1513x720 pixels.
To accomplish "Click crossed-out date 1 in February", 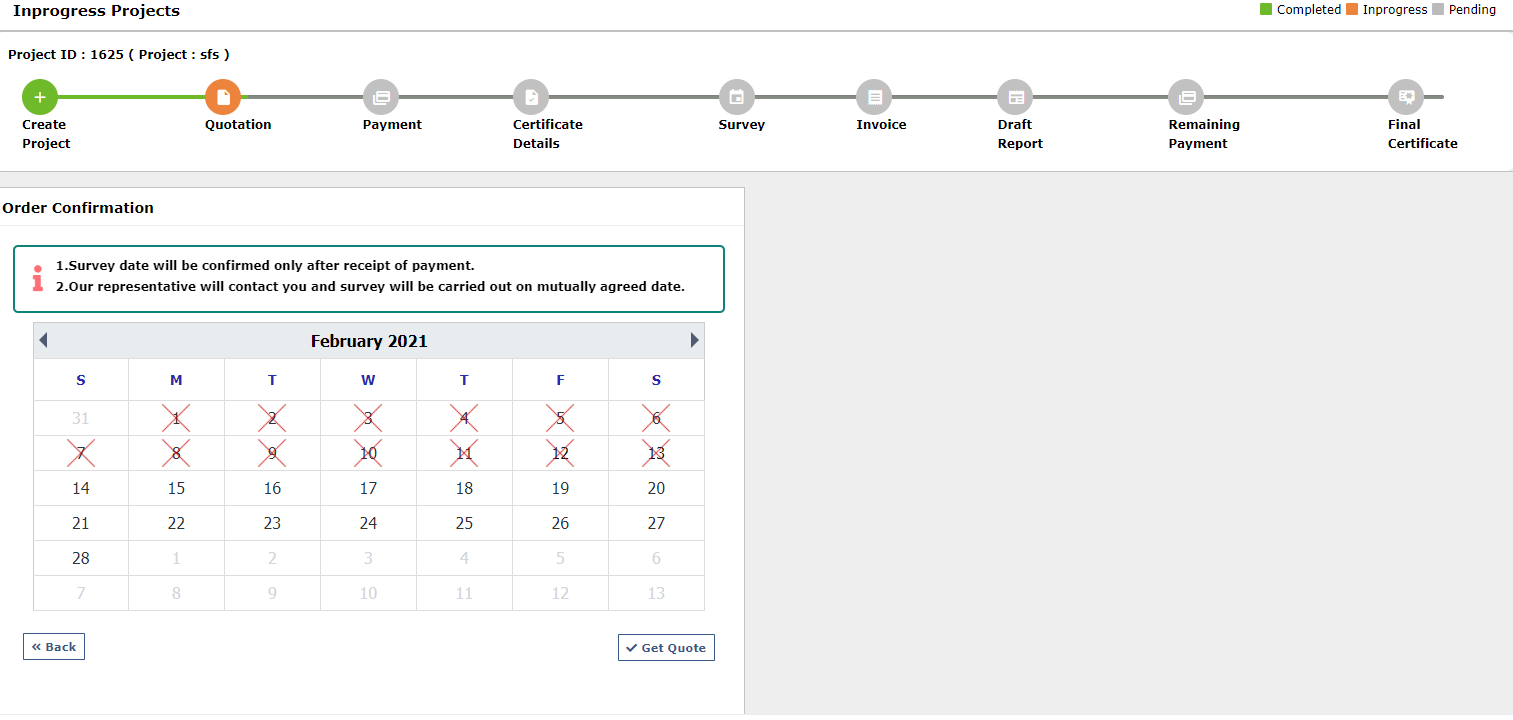I will click(x=176, y=418).
